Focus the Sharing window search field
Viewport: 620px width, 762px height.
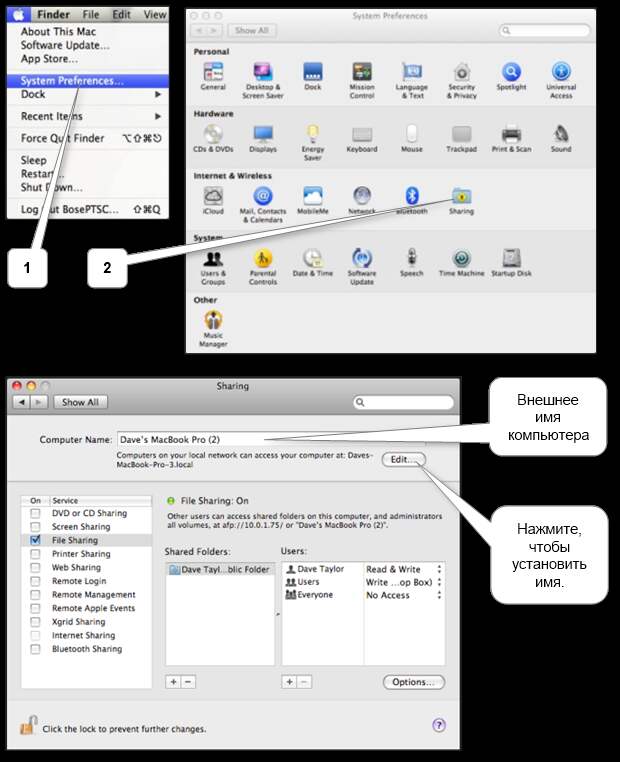coord(404,402)
